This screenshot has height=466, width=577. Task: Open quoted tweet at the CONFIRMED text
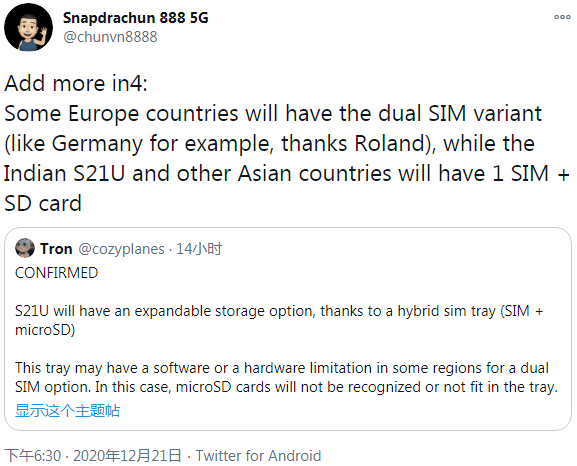(56, 273)
